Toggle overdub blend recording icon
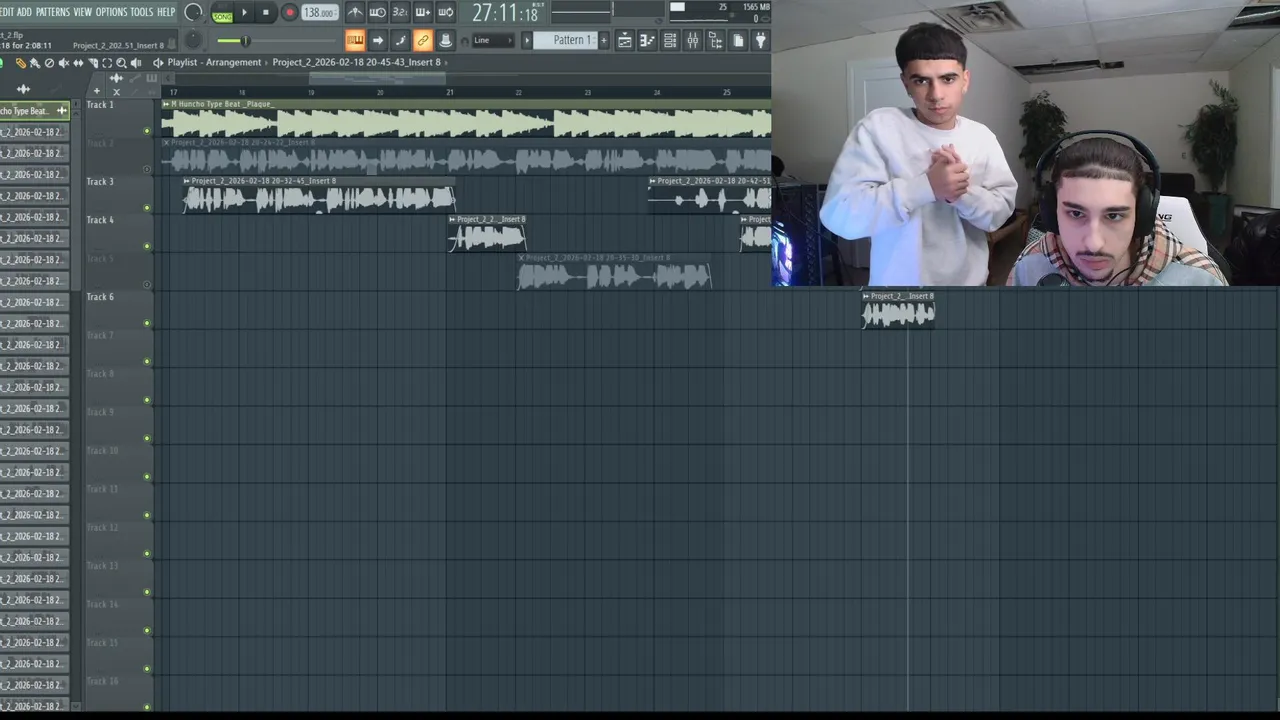 pos(423,12)
